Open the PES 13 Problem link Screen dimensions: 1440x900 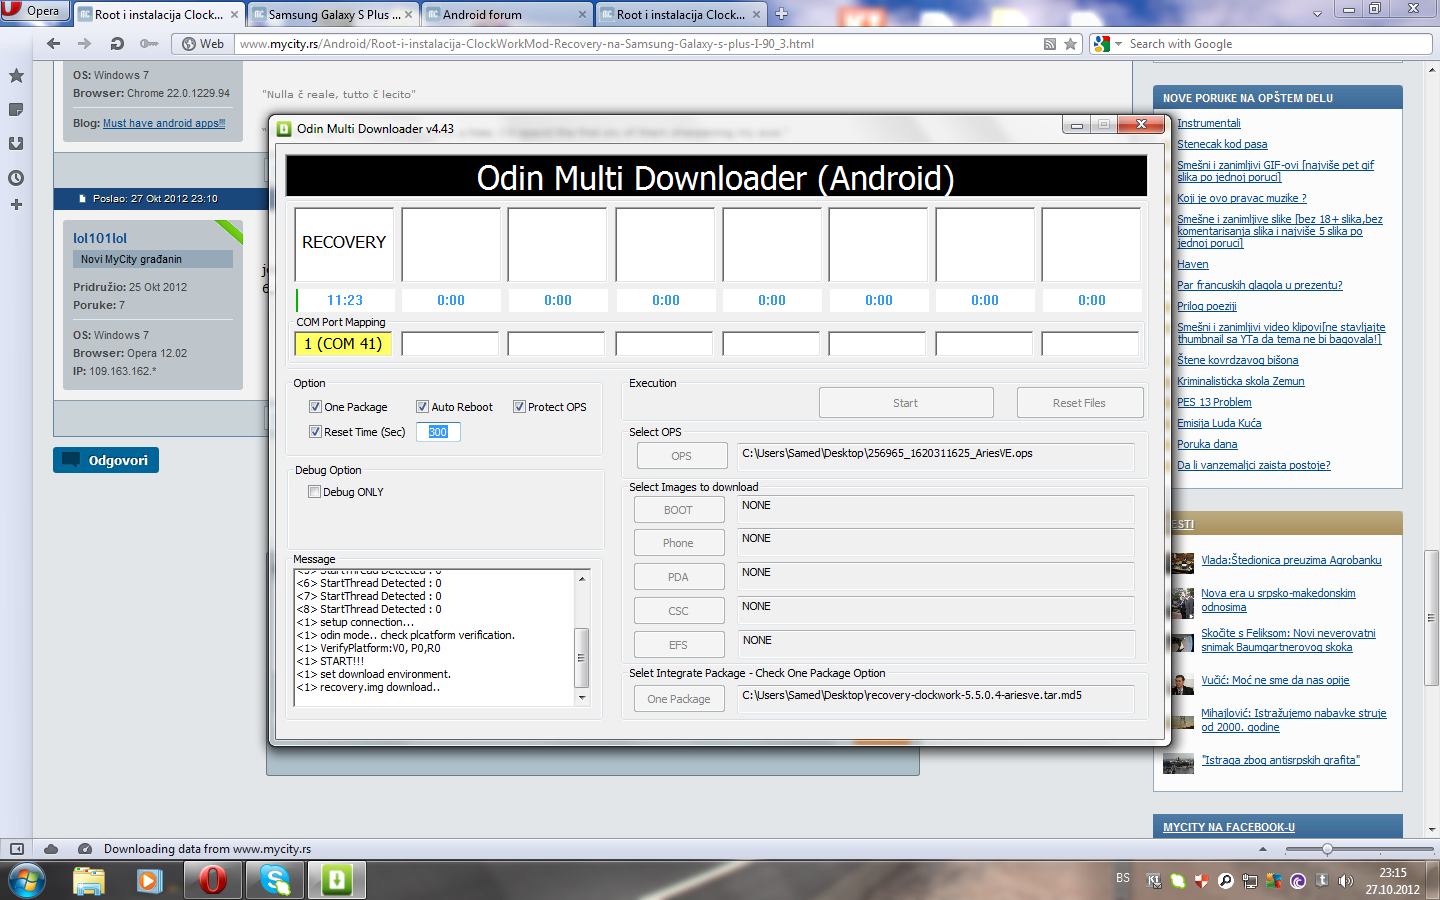click(x=1214, y=402)
